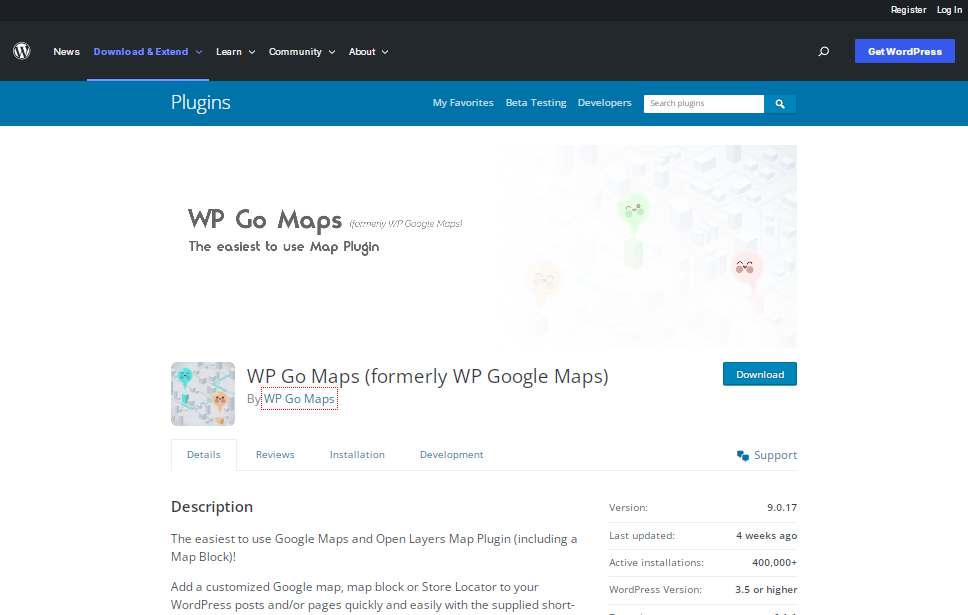Switch to the Installation tab
The height and width of the screenshot is (615, 968).
pos(357,455)
